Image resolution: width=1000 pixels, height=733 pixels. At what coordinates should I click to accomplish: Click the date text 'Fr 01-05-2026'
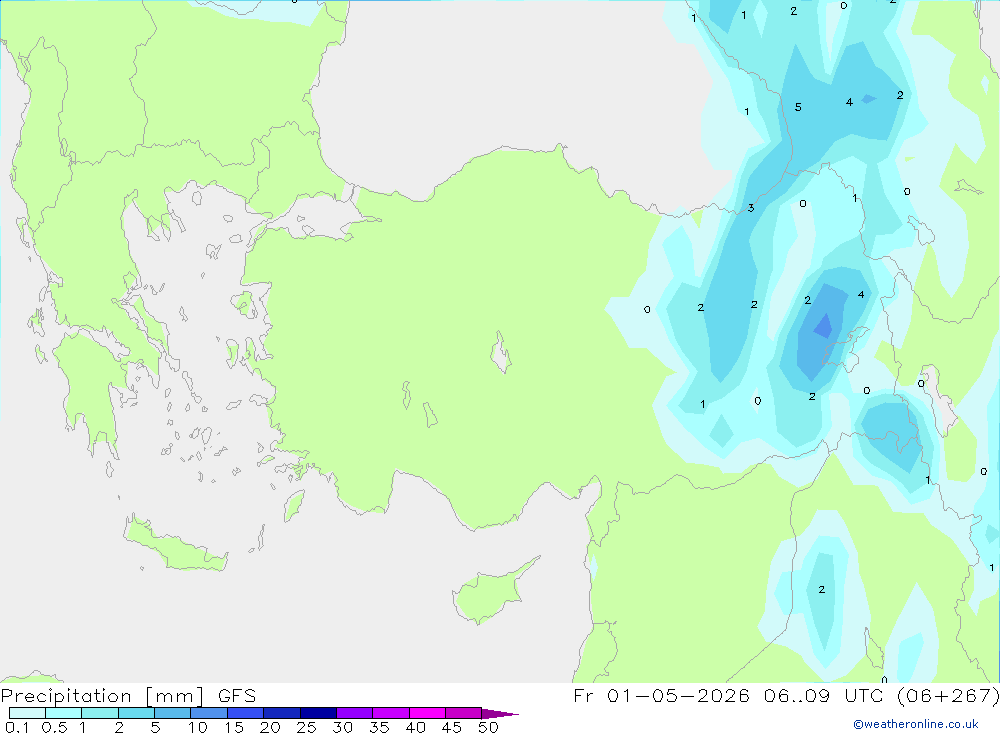pos(661,696)
